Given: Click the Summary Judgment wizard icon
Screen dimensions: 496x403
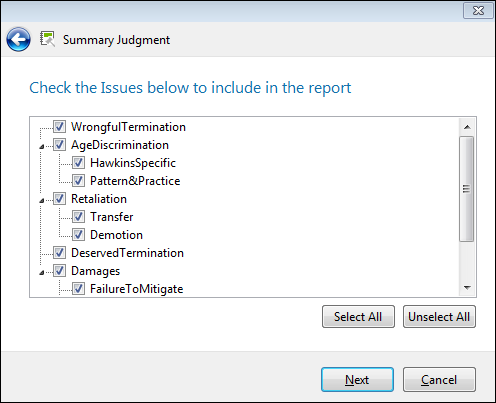Looking at the screenshot, I should coord(47,39).
